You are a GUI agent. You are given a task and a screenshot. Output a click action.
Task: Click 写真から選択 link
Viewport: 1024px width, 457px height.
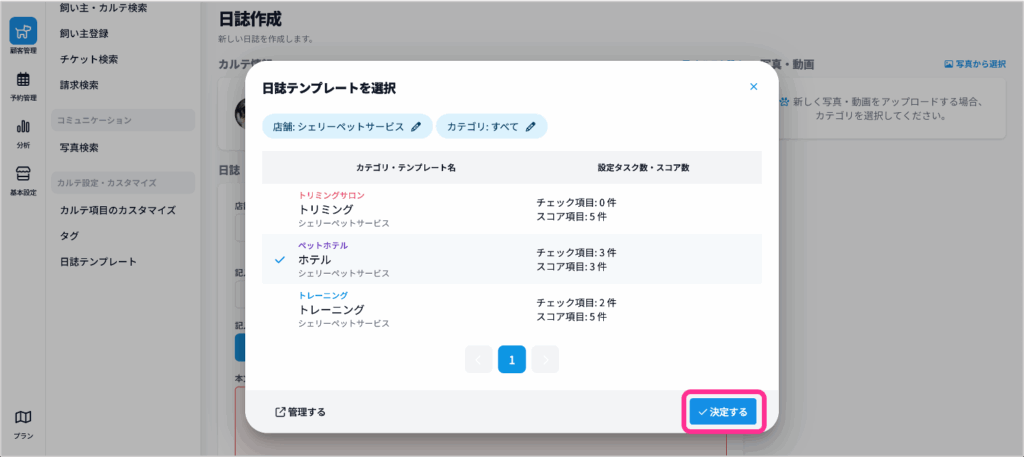[x=975, y=64]
